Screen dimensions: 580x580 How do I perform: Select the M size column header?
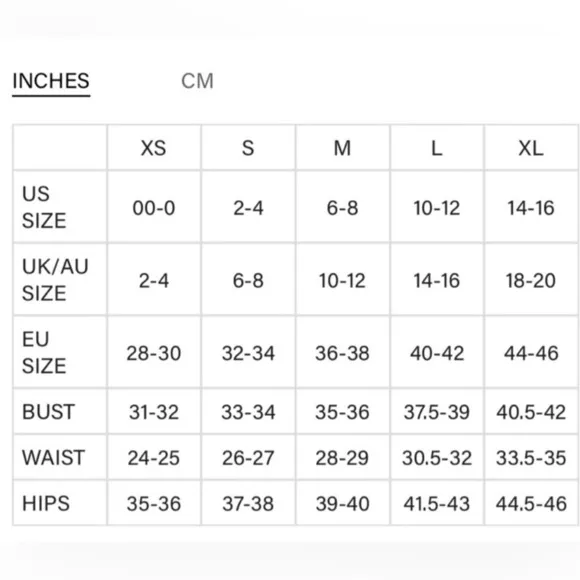342,148
